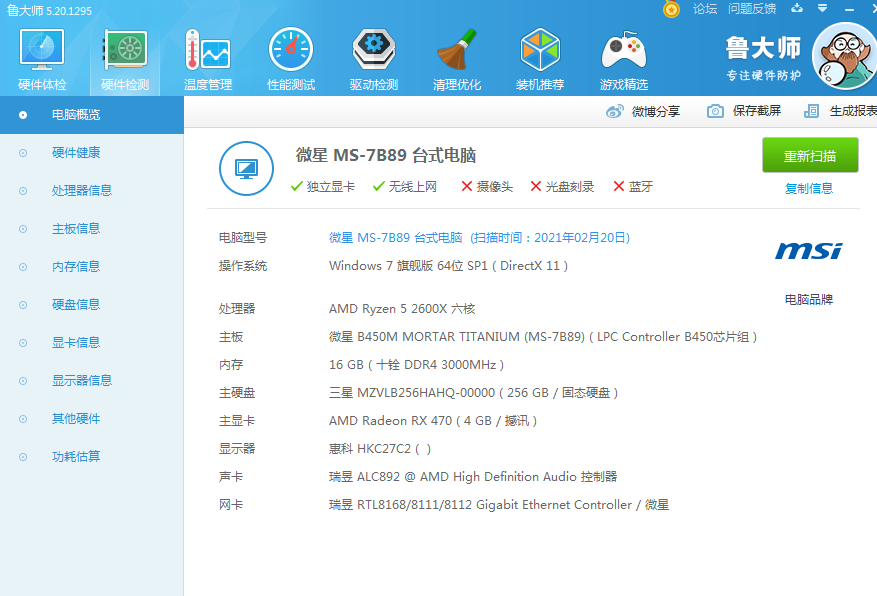Image resolution: width=877 pixels, height=596 pixels.
Task: Click the MSI brand logo
Action: [809, 250]
